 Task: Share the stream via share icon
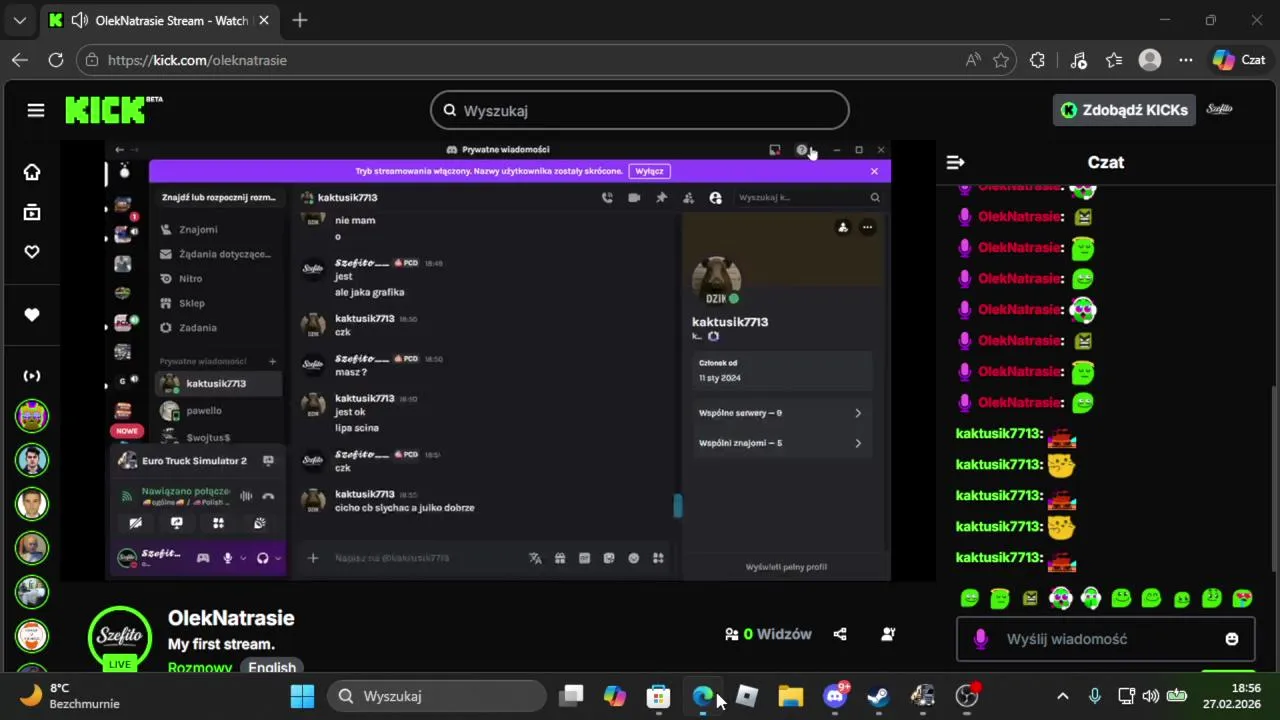coord(840,634)
